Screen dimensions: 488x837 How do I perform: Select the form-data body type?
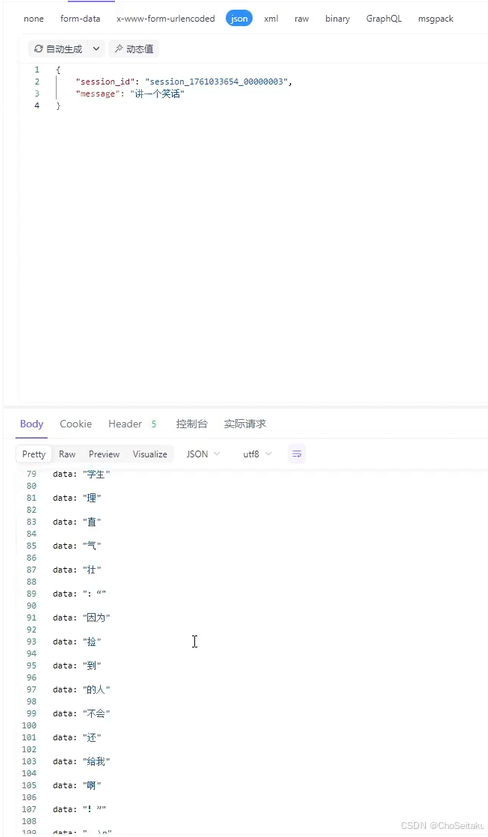tap(80, 19)
